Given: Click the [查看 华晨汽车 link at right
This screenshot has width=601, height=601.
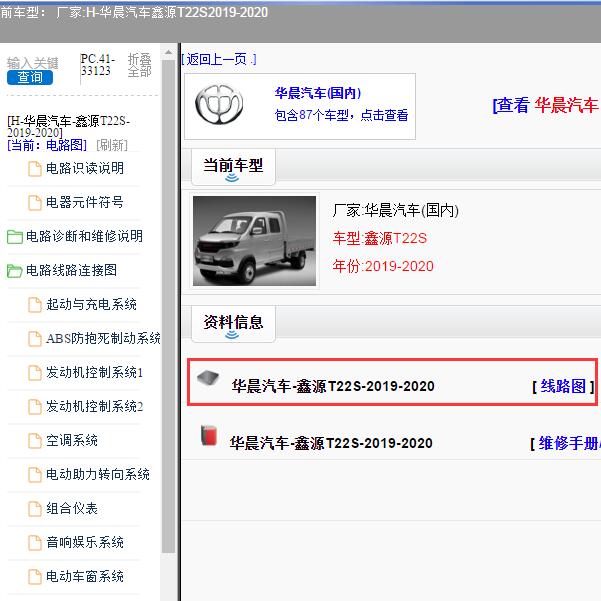Looking at the screenshot, I should (546, 105).
